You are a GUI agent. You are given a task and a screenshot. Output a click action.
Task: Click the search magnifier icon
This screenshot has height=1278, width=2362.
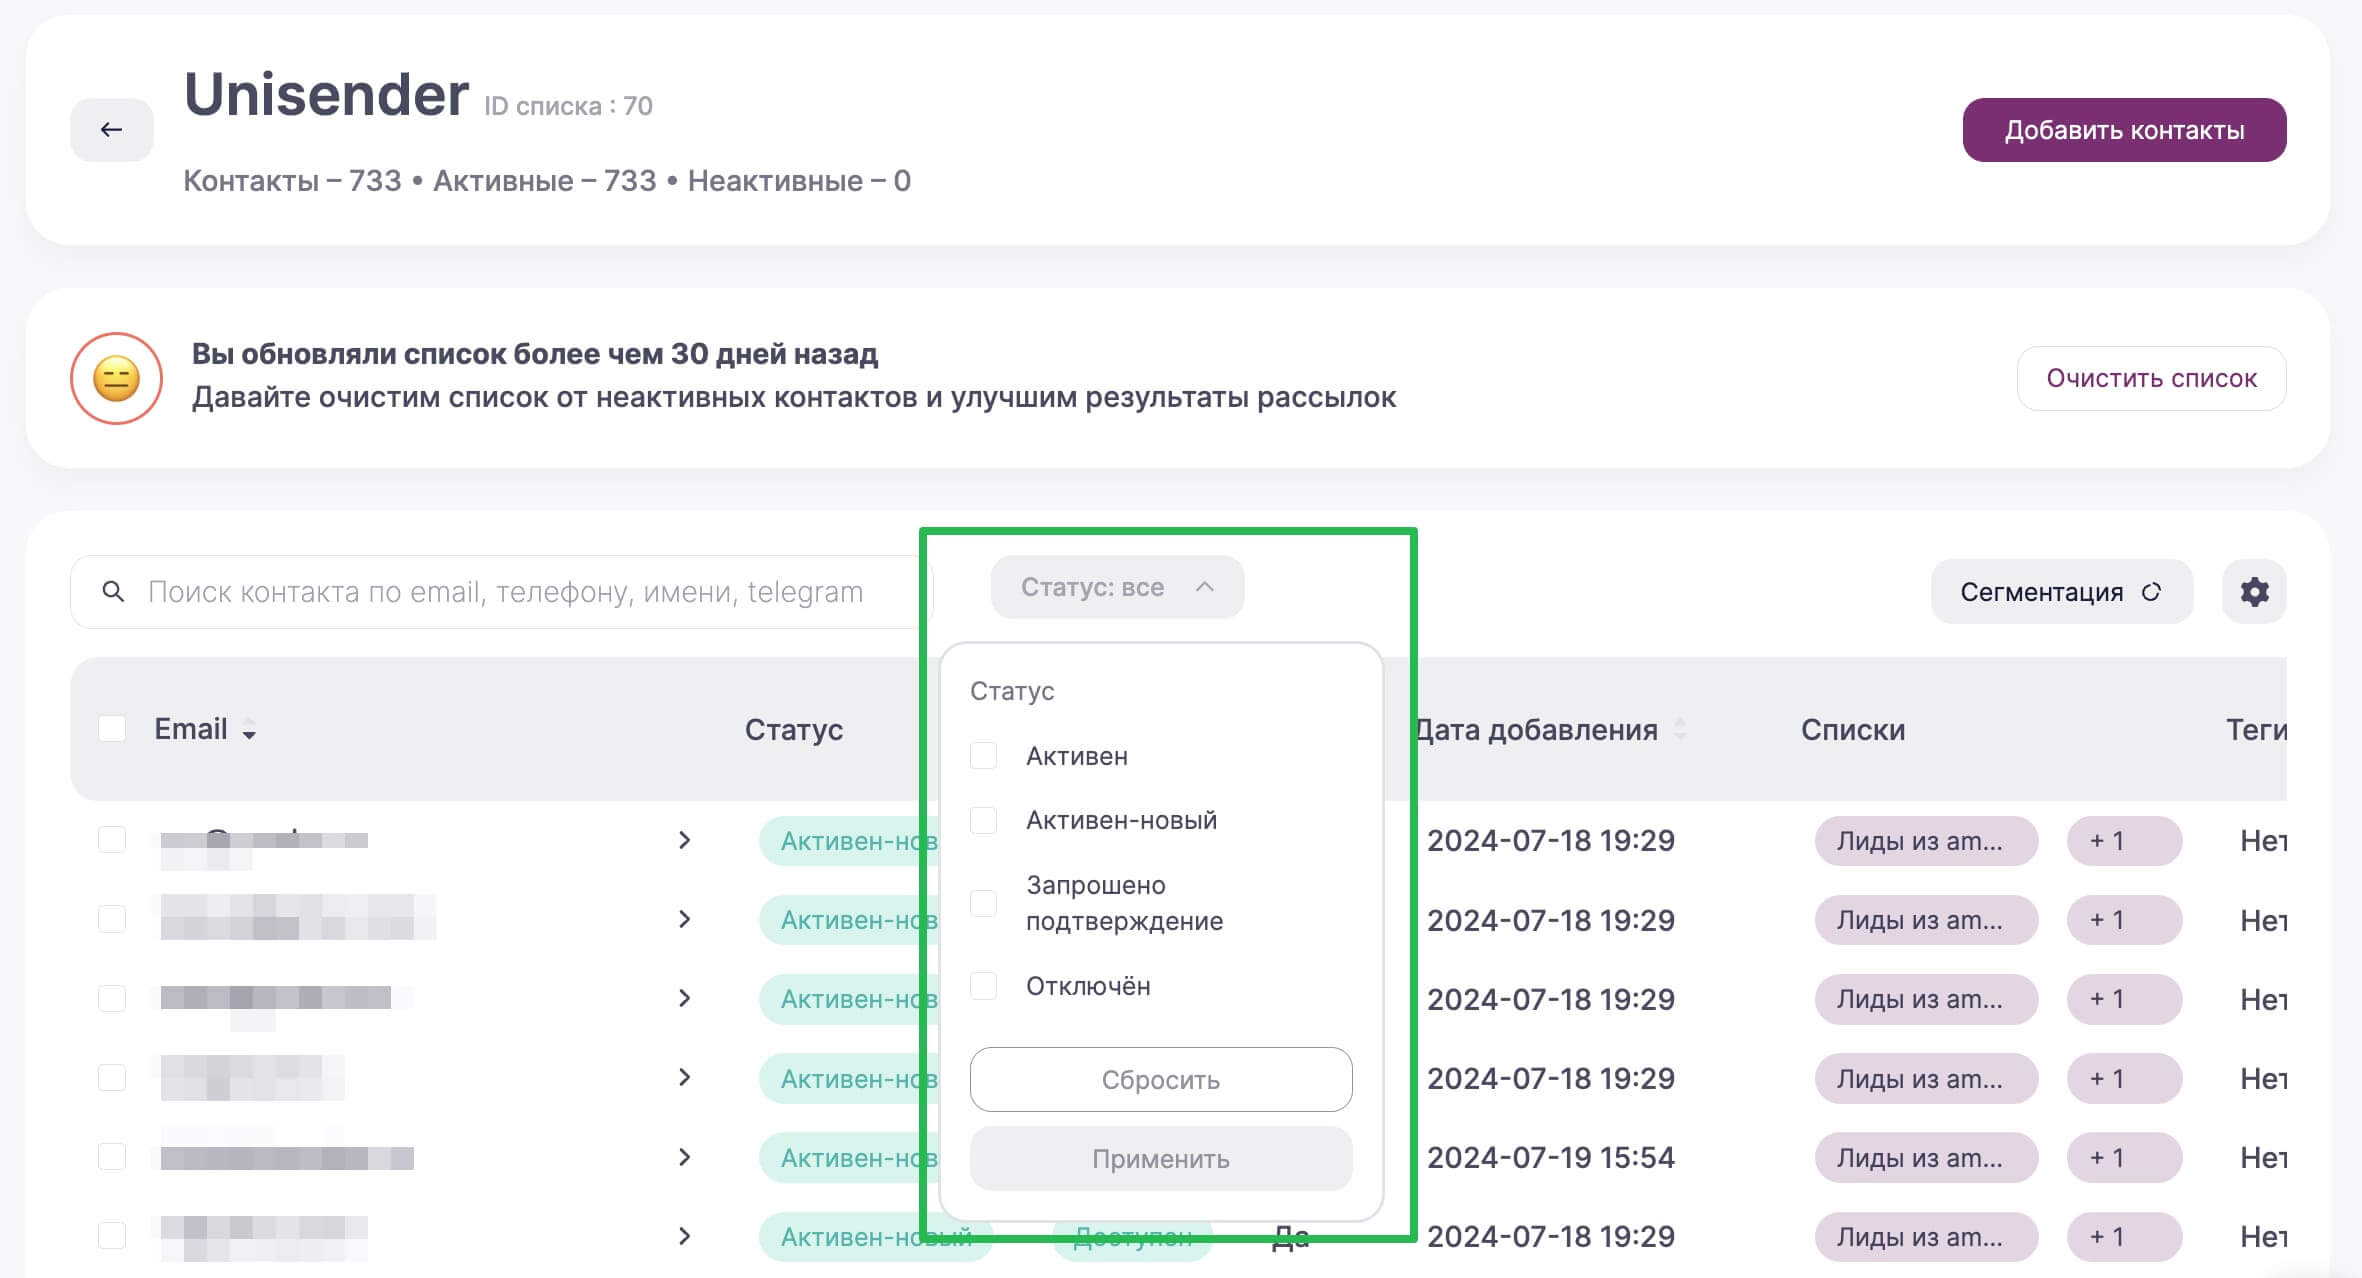[113, 592]
